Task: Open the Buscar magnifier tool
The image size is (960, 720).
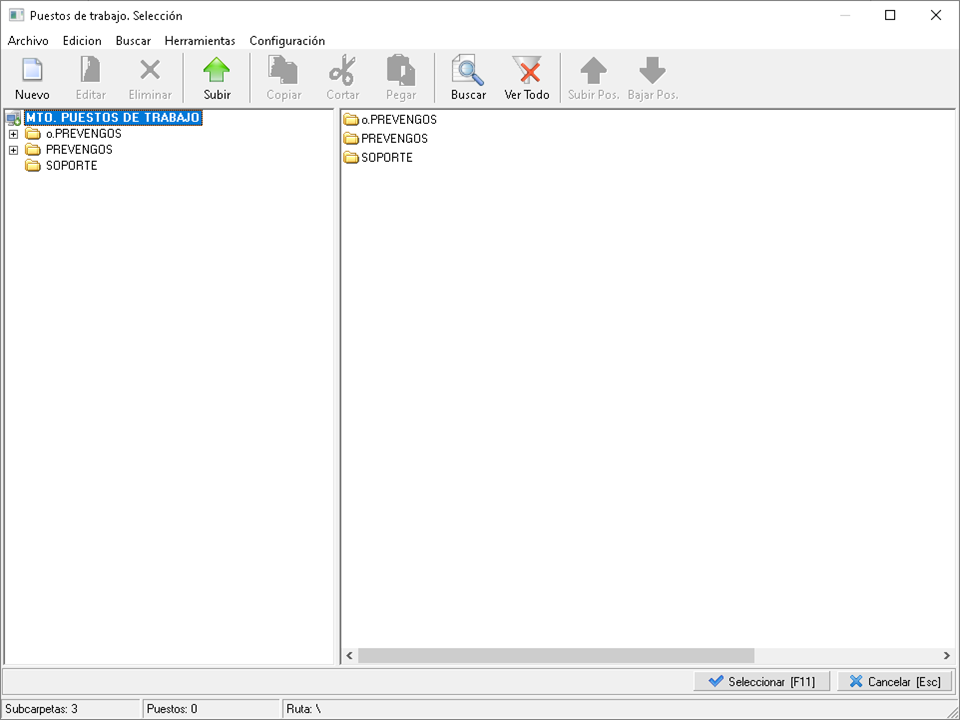Action: (x=468, y=72)
